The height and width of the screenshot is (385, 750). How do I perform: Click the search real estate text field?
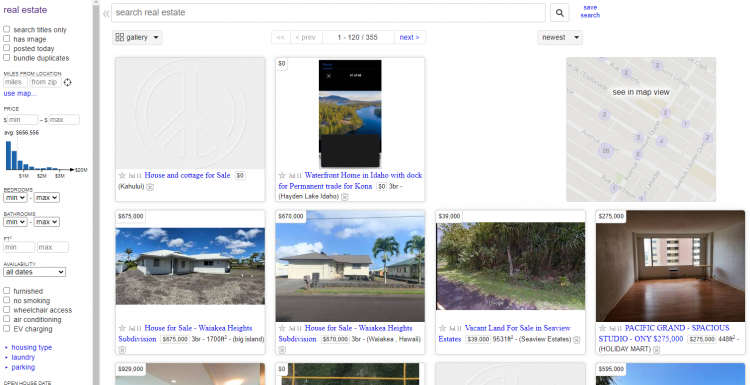[x=328, y=13]
